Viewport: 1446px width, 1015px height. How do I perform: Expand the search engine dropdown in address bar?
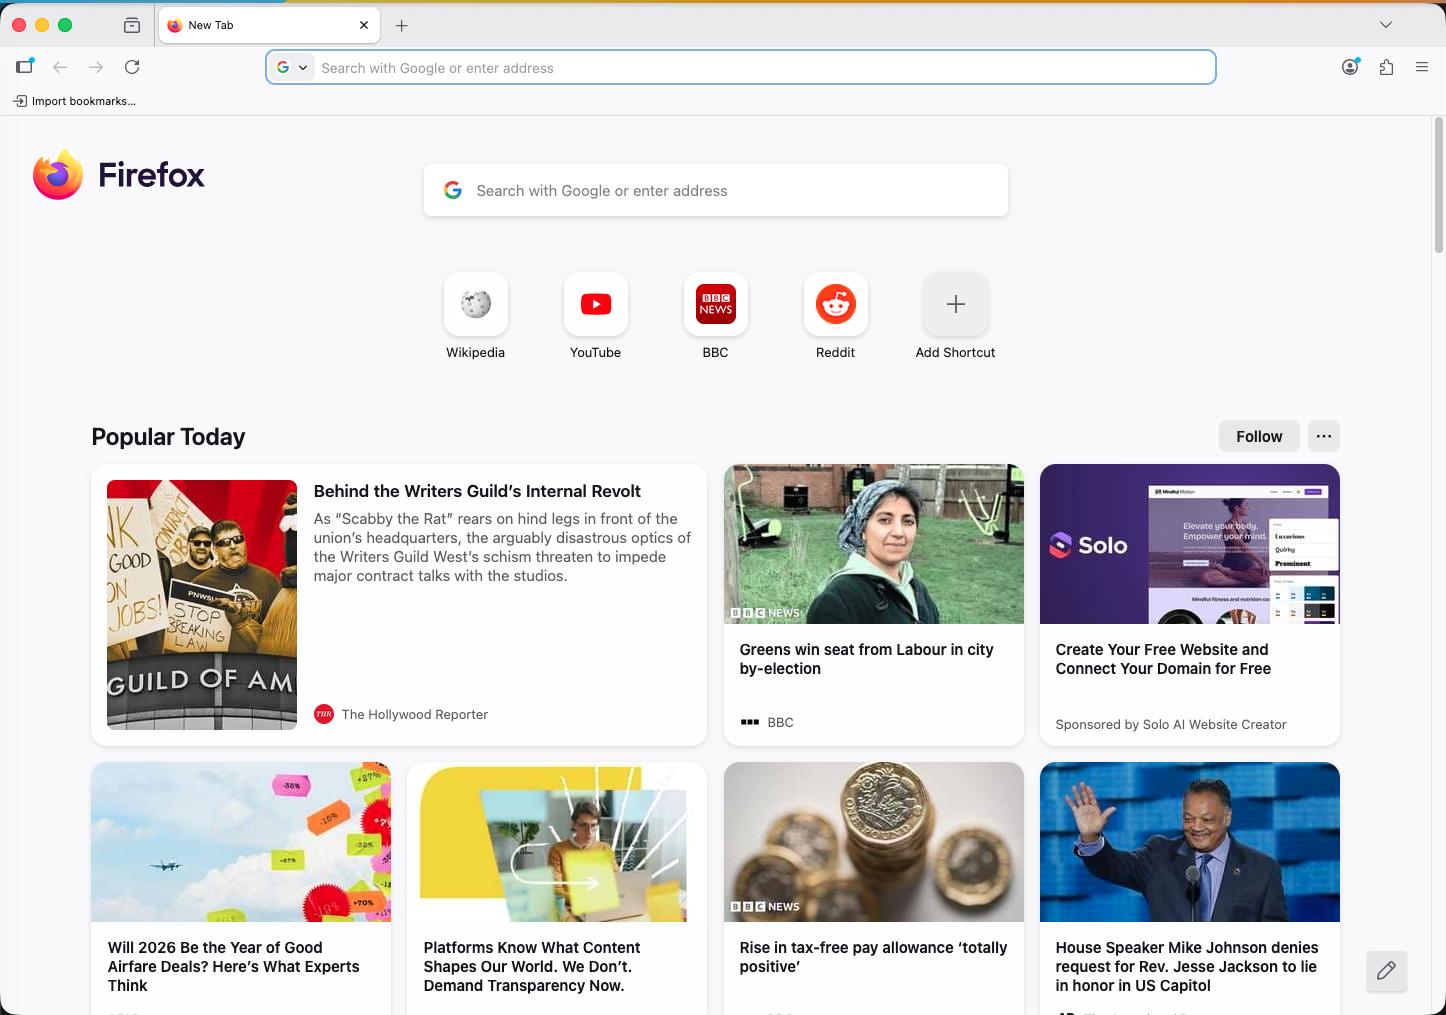(292, 68)
